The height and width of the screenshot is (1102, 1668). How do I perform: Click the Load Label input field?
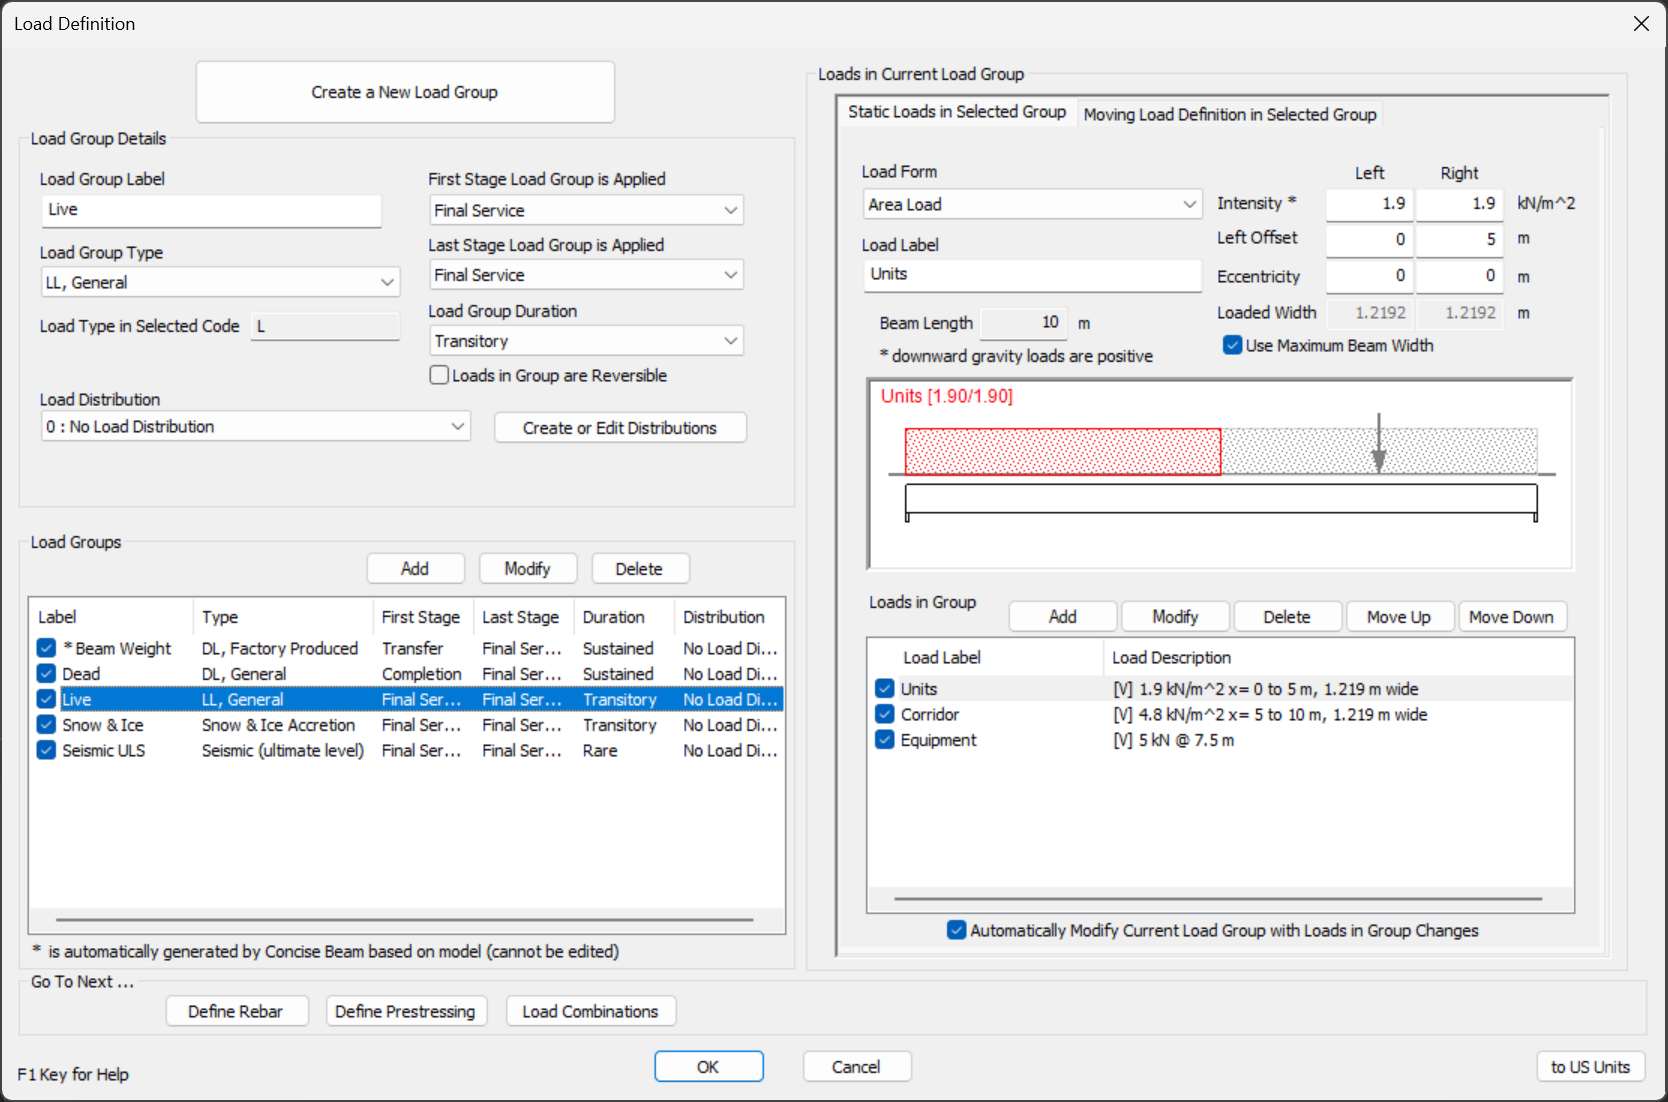point(1031,275)
